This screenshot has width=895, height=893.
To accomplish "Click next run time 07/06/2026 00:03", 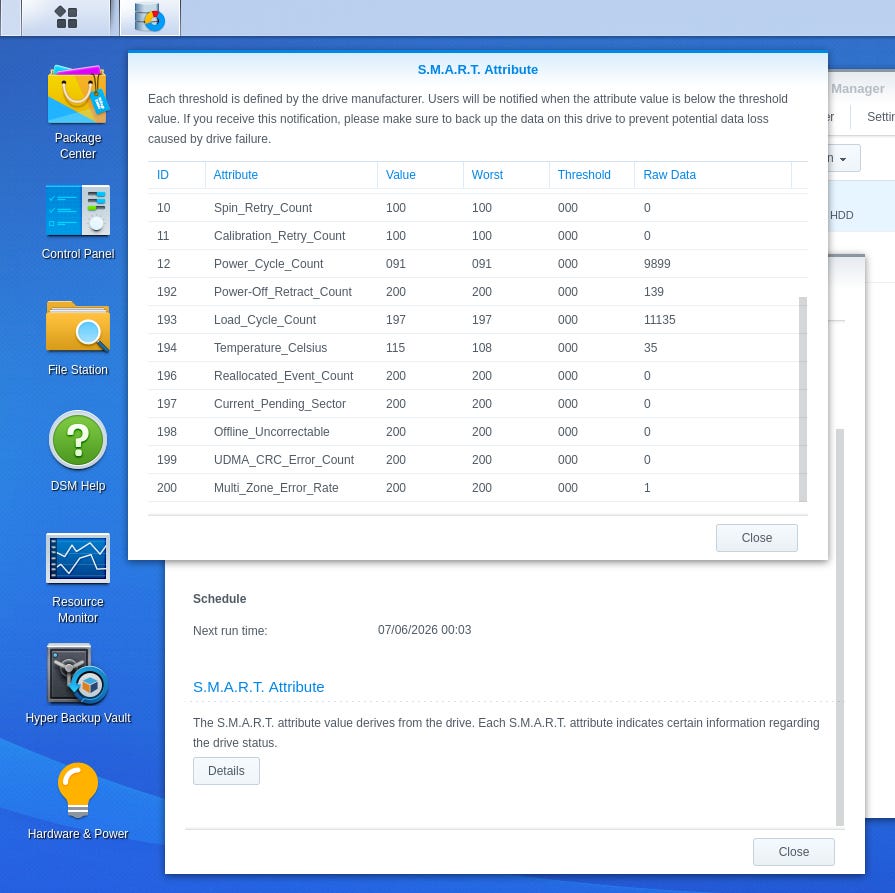I will (x=424, y=630).
